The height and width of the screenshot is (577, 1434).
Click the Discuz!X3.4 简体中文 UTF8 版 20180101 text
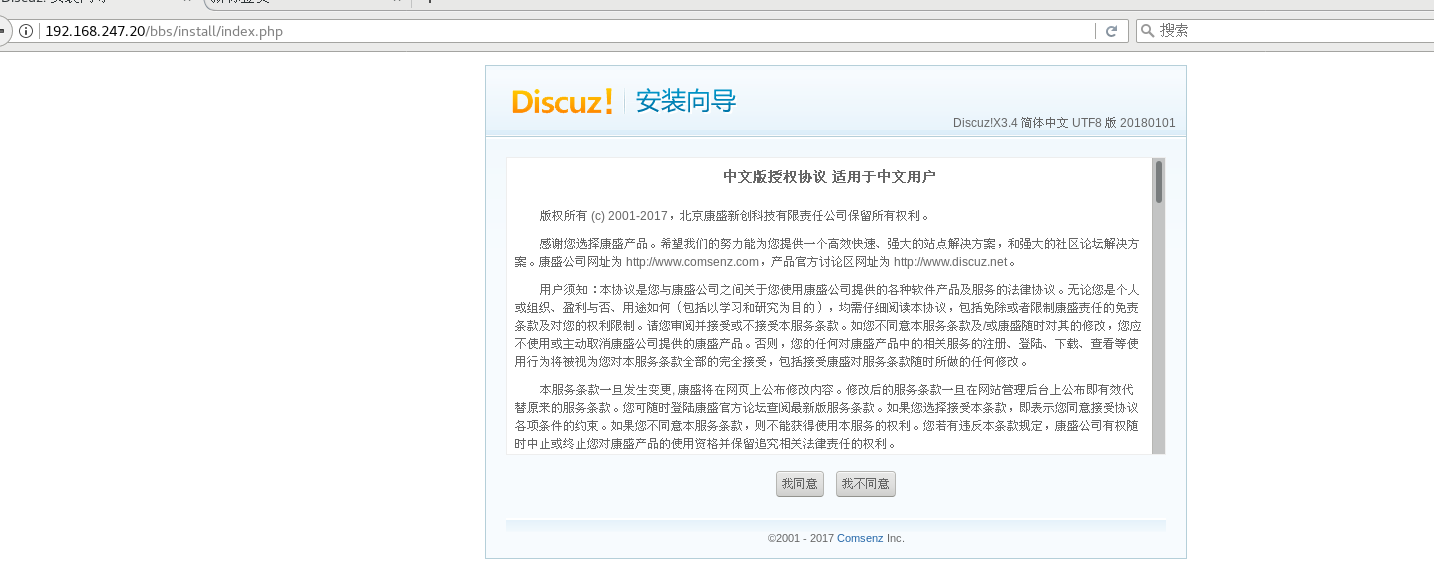[x=1064, y=123]
